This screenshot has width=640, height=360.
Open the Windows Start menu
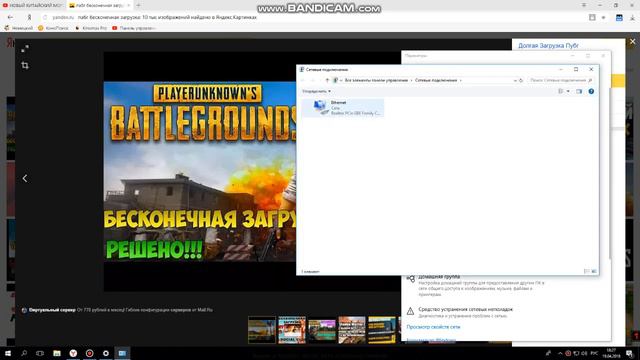8,353
